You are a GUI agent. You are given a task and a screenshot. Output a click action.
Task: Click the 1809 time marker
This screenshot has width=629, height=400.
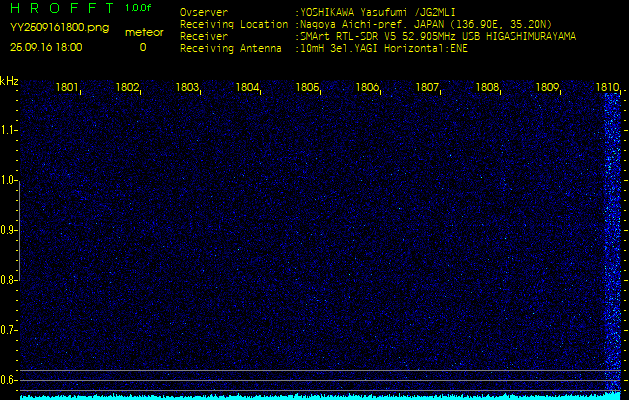pos(547,88)
